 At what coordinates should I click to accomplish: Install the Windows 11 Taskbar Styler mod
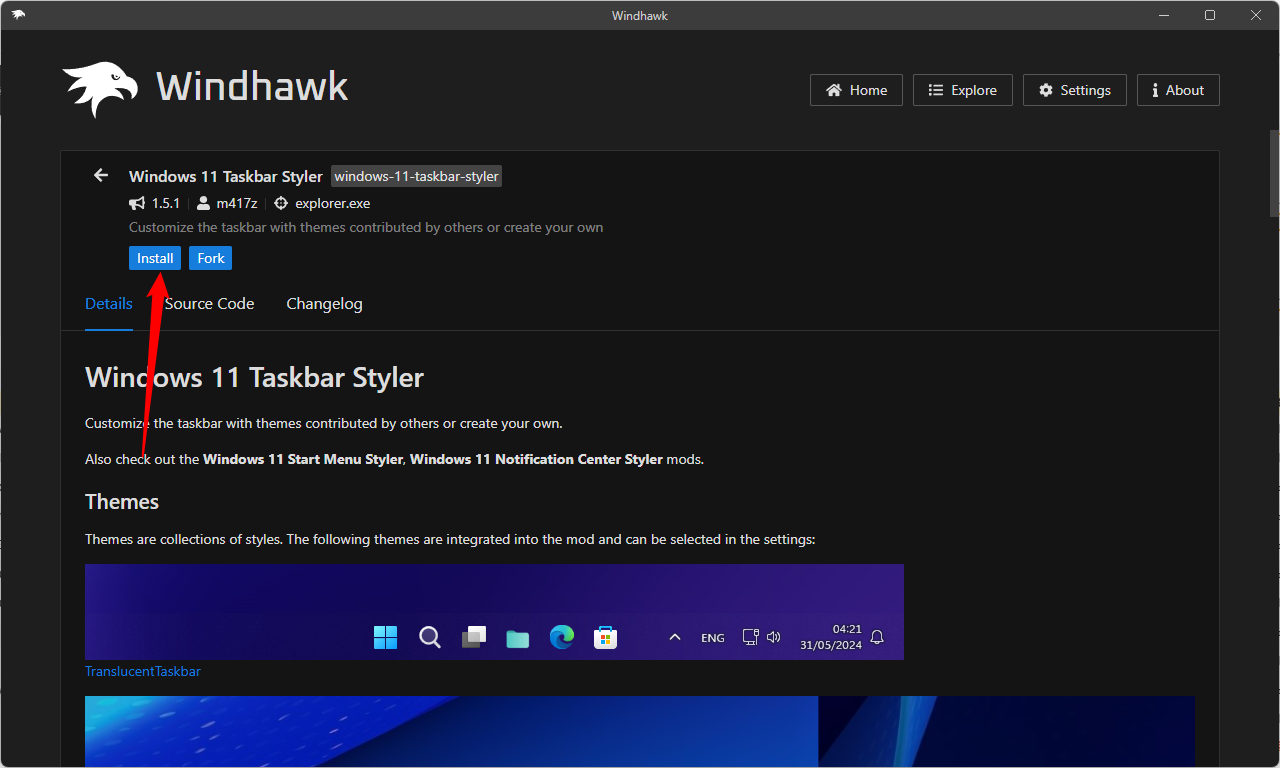point(154,257)
